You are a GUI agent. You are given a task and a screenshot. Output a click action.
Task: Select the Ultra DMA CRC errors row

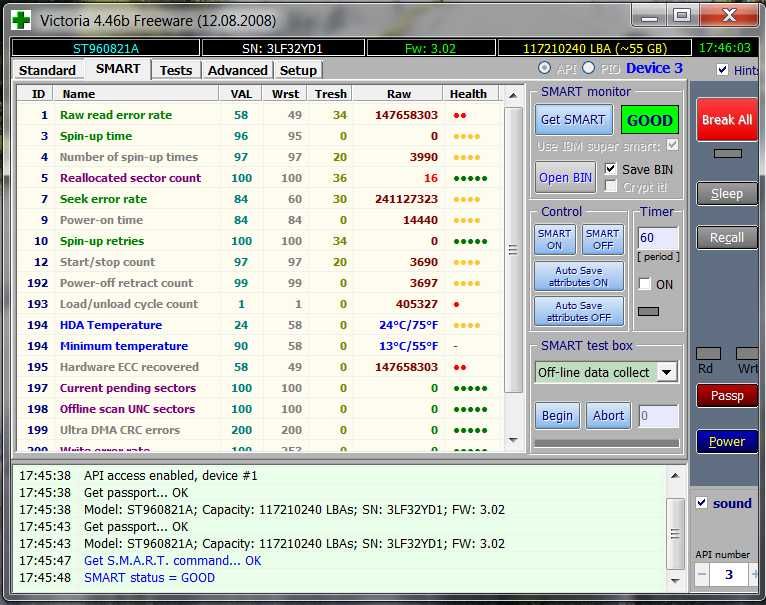[x=259, y=430]
